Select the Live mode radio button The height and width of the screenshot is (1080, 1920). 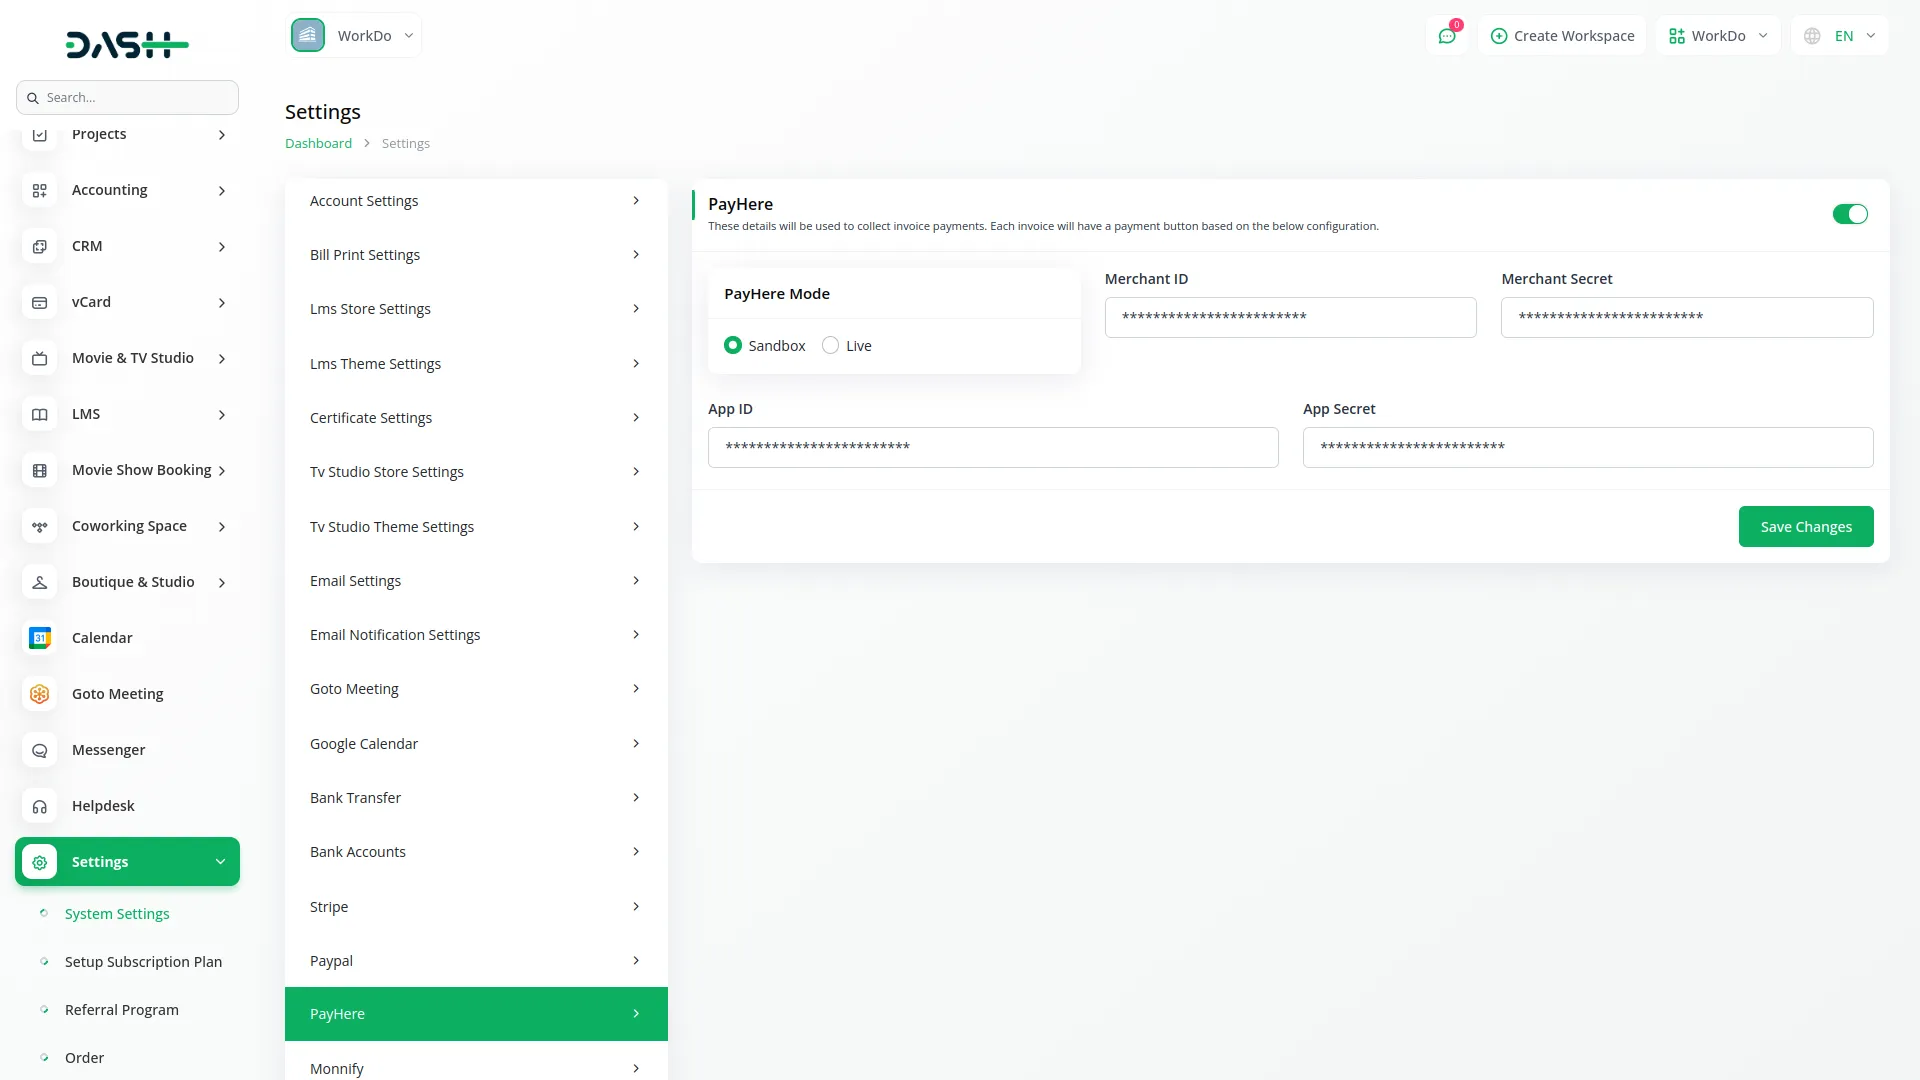tap(830, 346)
